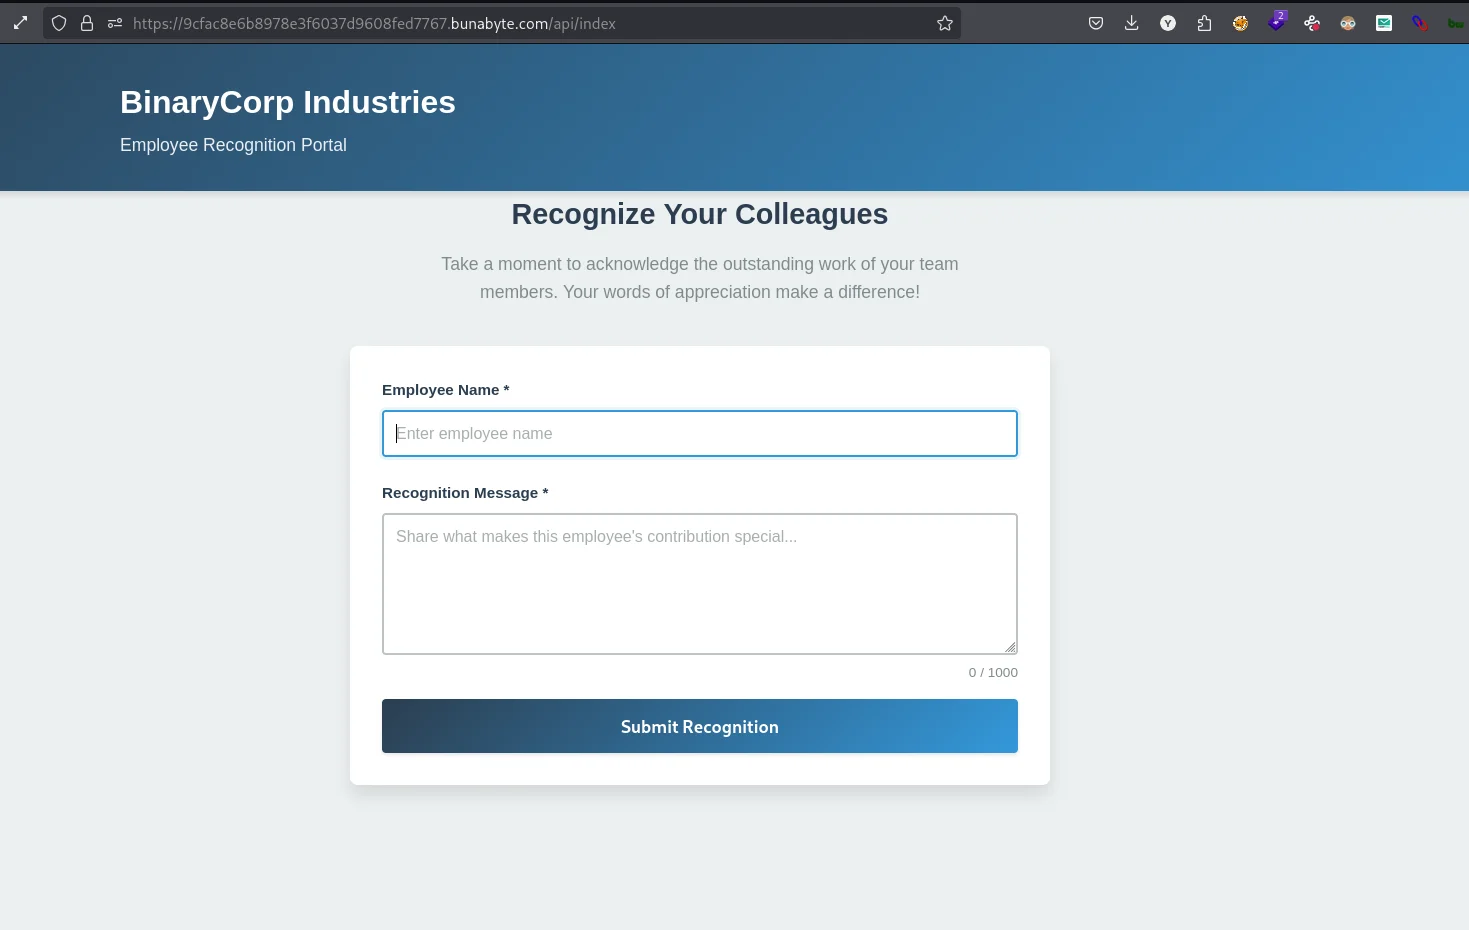Screen dimensions: 1469x930
Task: View site security via padlock icon
Action: pyautogui.click(x=87, y=23)
